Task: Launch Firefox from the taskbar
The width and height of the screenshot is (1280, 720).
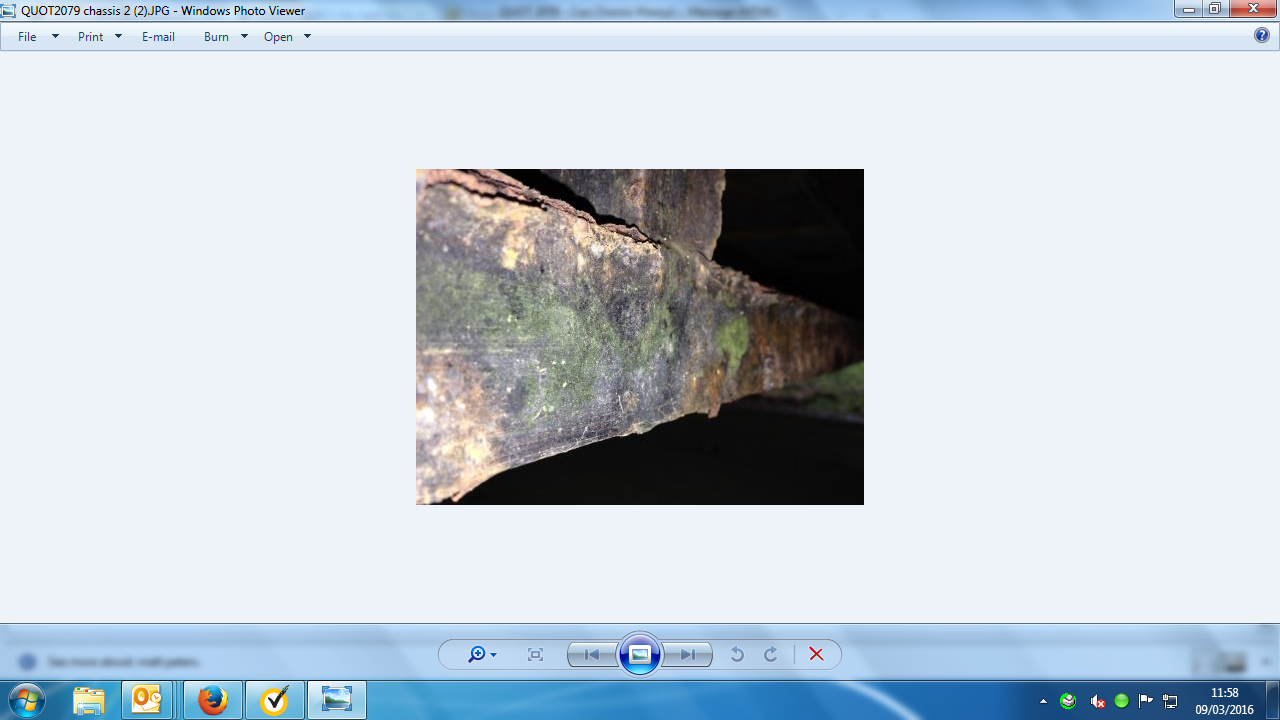Action: [x=212, y=700]
